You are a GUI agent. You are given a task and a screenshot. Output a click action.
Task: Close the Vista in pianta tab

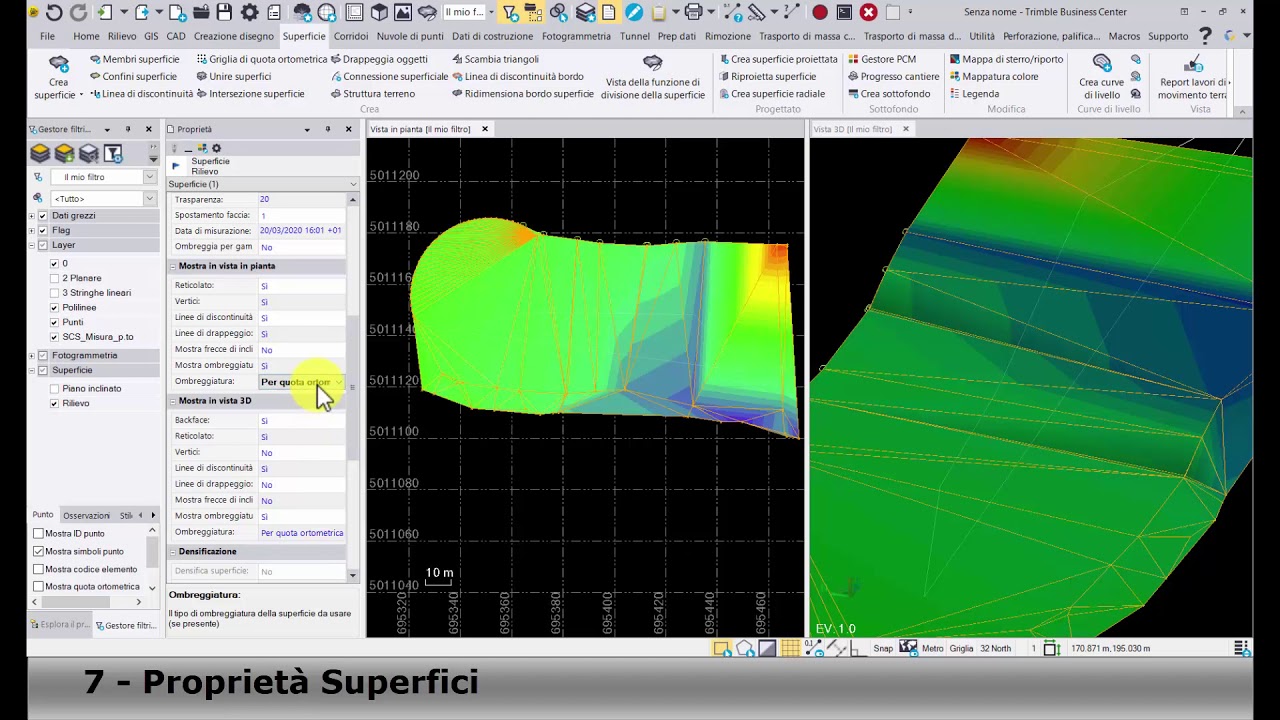485,129
